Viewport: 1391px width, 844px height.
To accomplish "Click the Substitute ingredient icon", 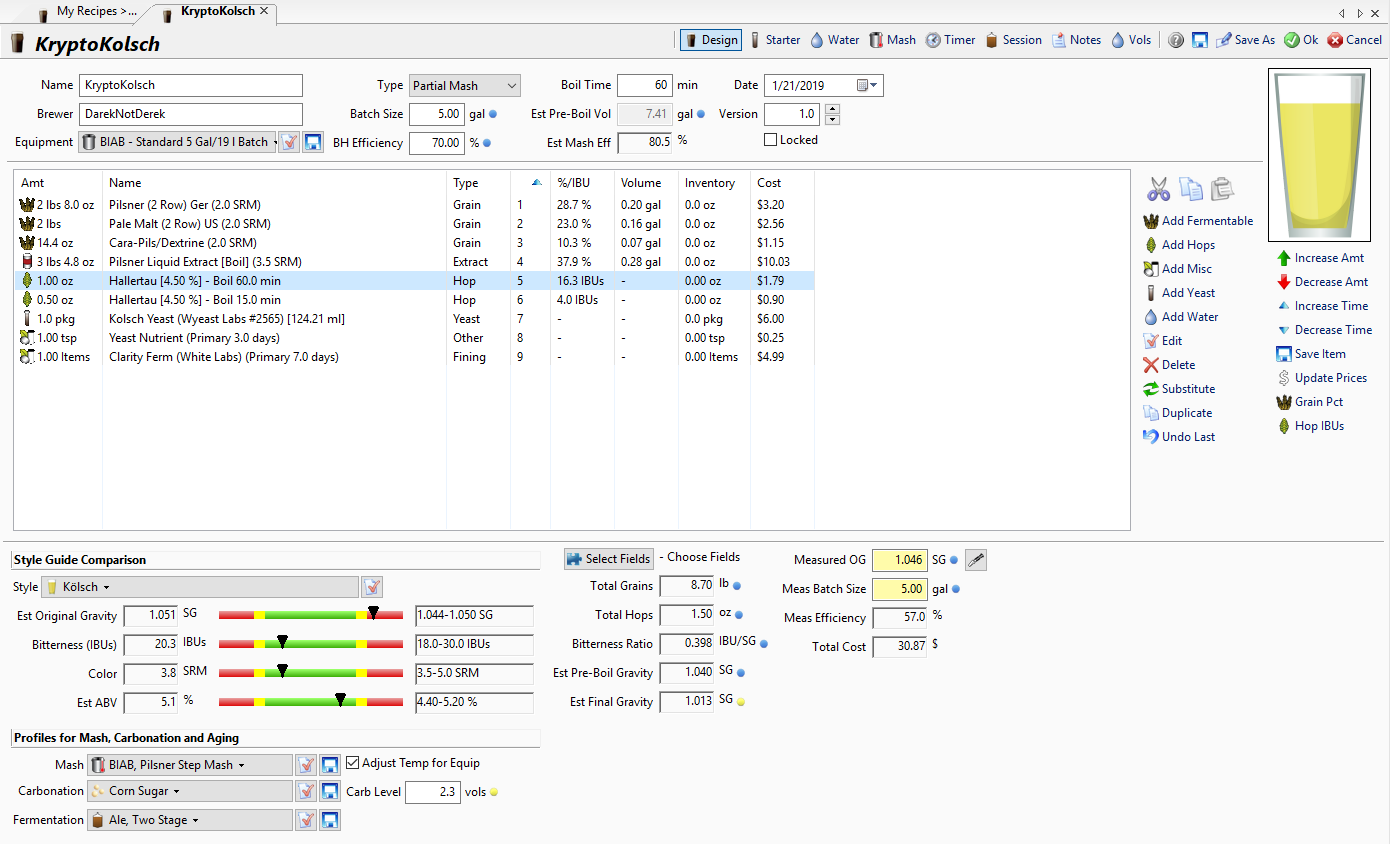I will click(x=1152, y=389).
